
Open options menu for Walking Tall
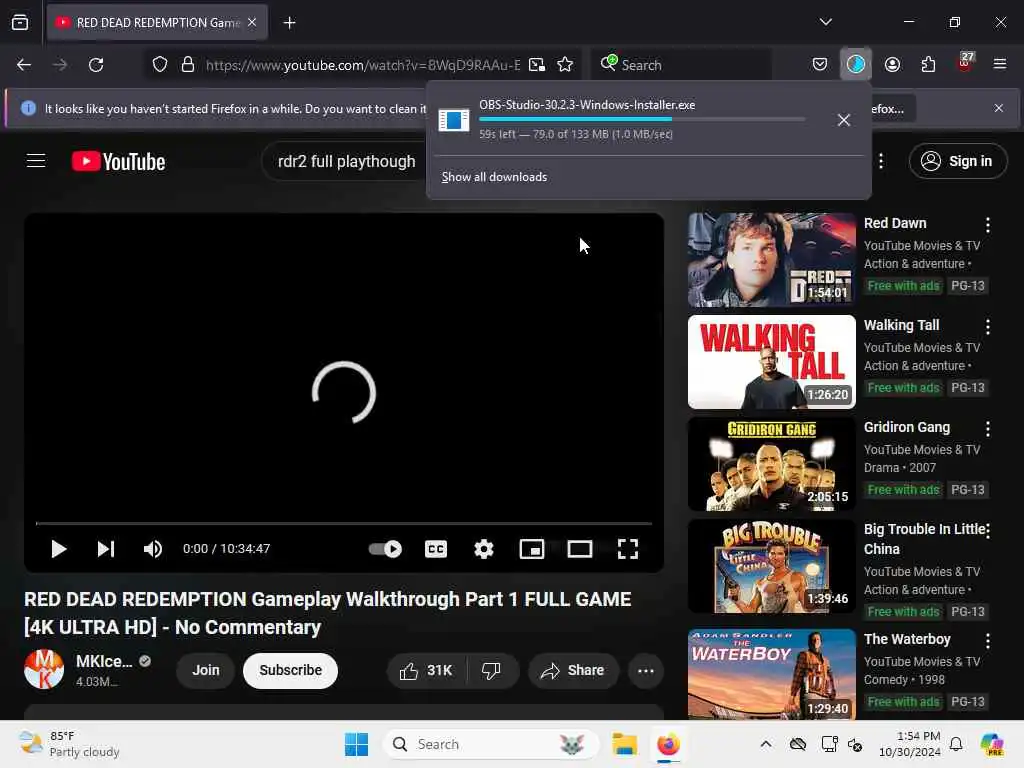tap(987, 327)
